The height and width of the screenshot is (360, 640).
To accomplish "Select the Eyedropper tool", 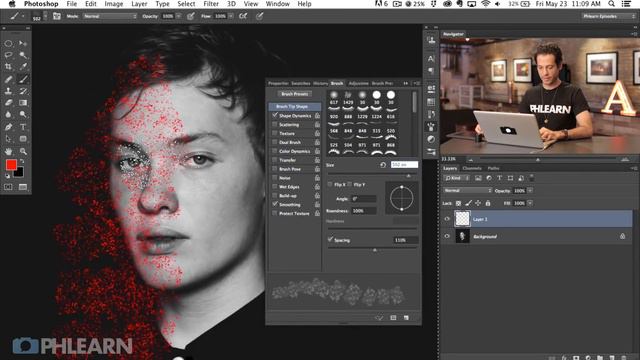I will tap(23, 67).
